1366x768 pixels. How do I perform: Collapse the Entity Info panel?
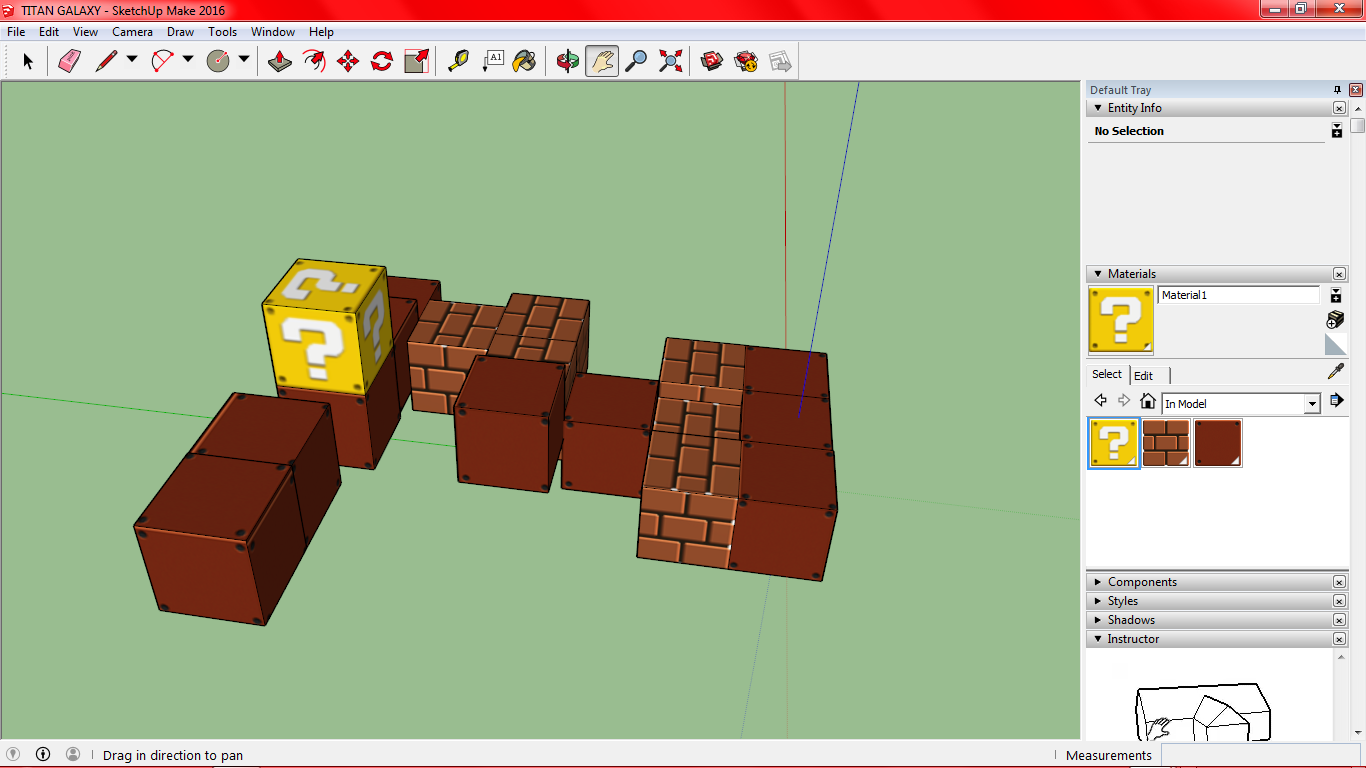pyautogui.click(x=1097, y=108)
